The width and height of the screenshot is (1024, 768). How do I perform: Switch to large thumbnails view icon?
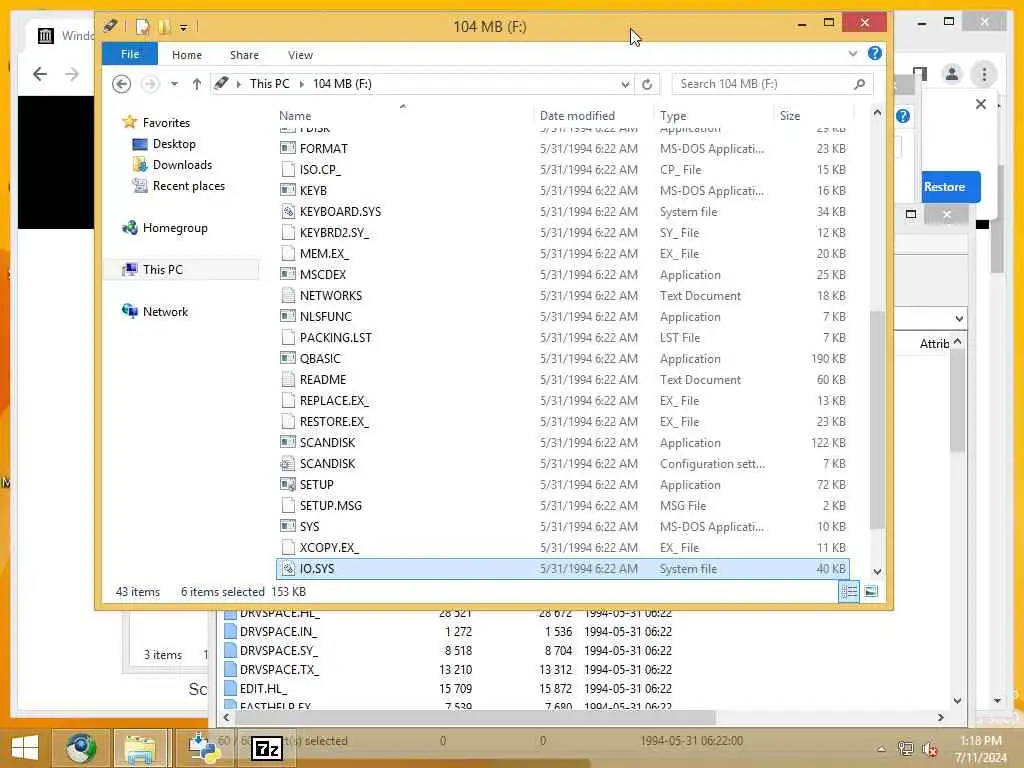point(871,592)
